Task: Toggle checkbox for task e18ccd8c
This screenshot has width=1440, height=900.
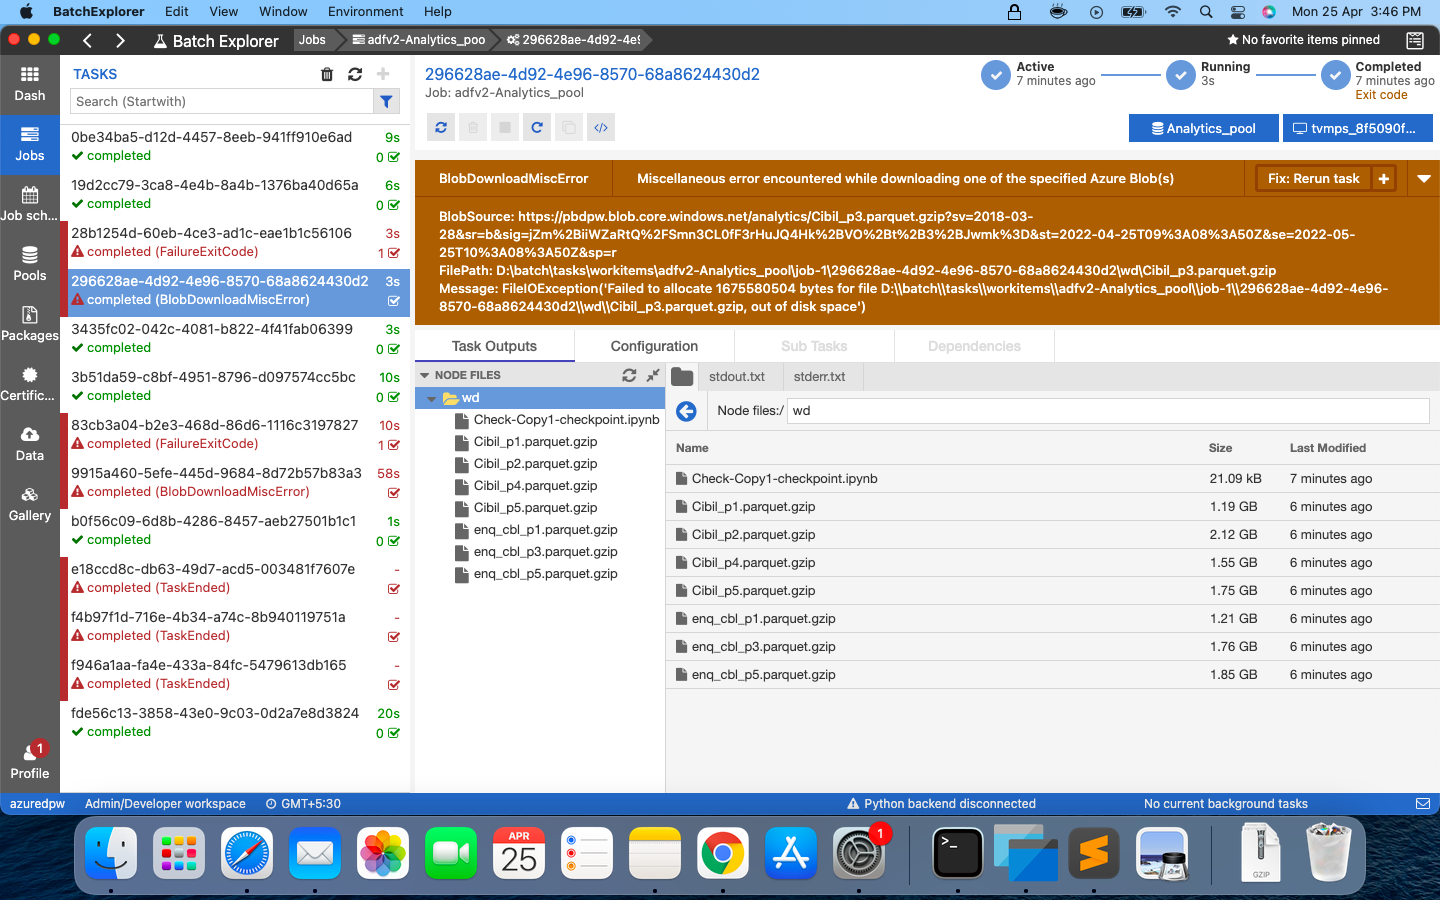Action: [x=394, y=589]
